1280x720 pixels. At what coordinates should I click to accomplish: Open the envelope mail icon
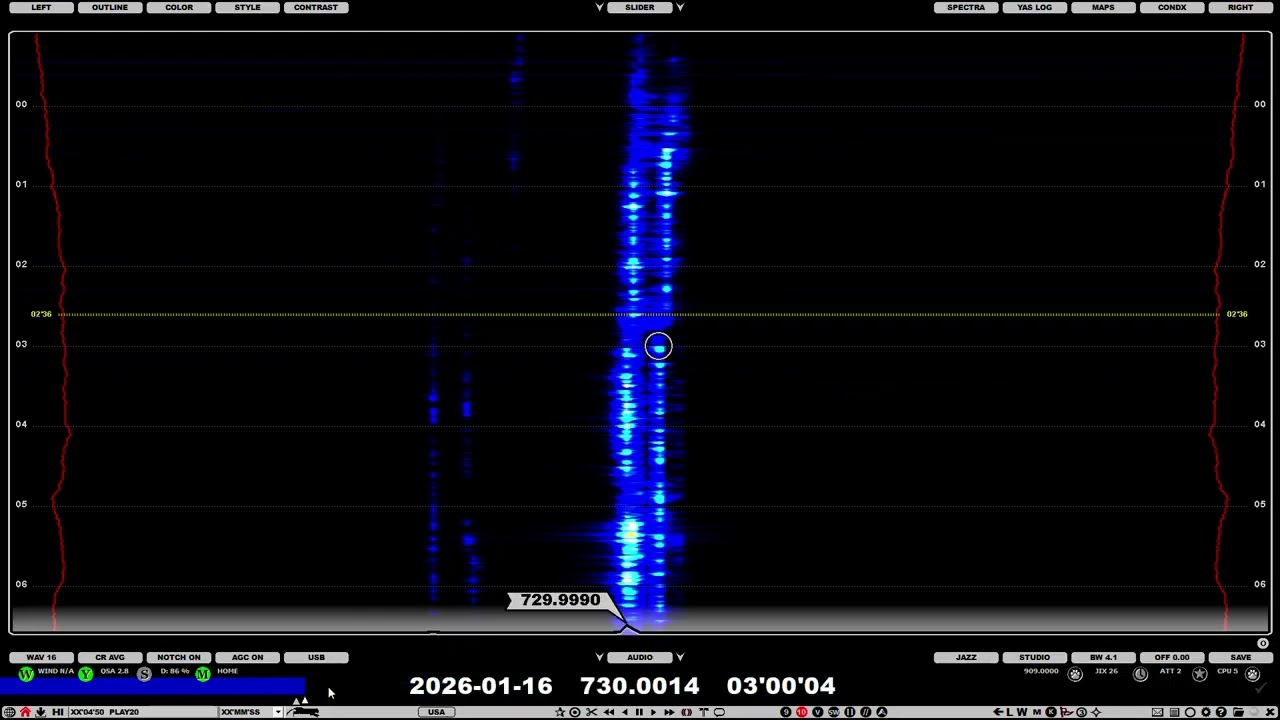(x=1157, y=712)
